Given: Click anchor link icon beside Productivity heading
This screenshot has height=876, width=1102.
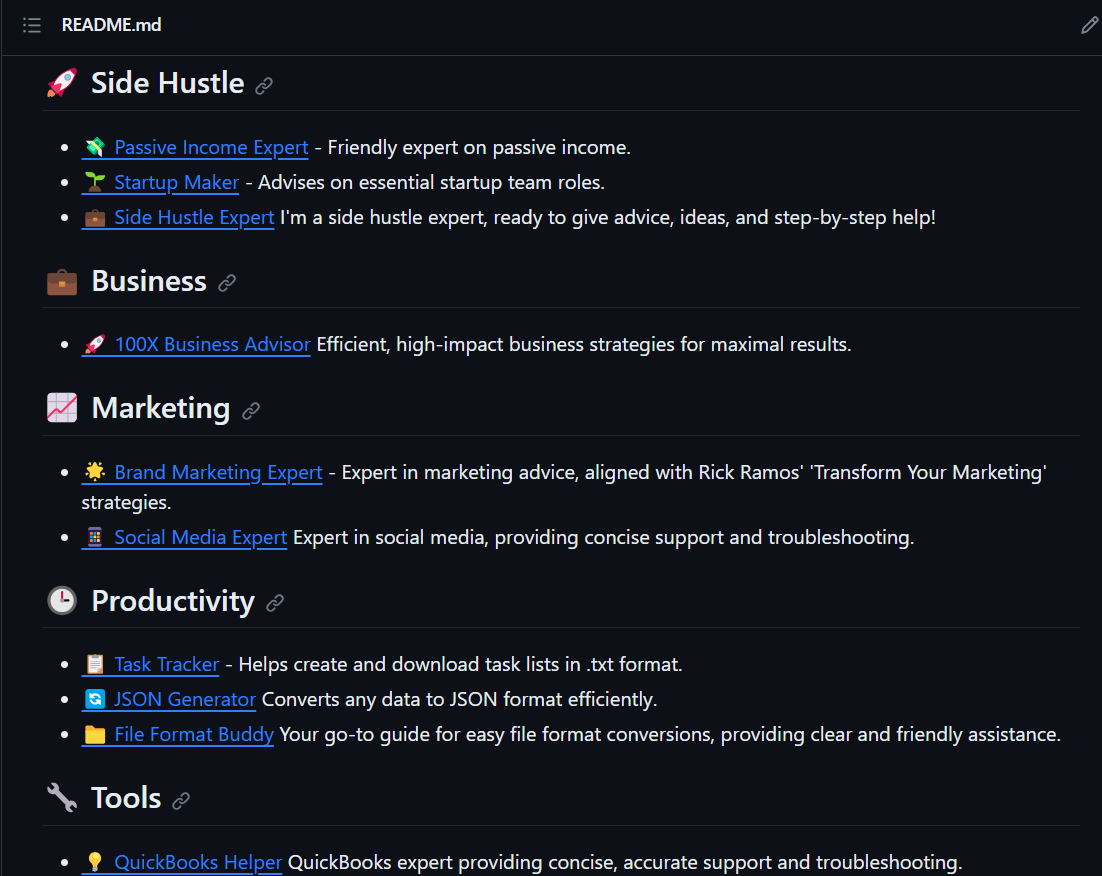Looking at the screenshot, I should (275, 603).
